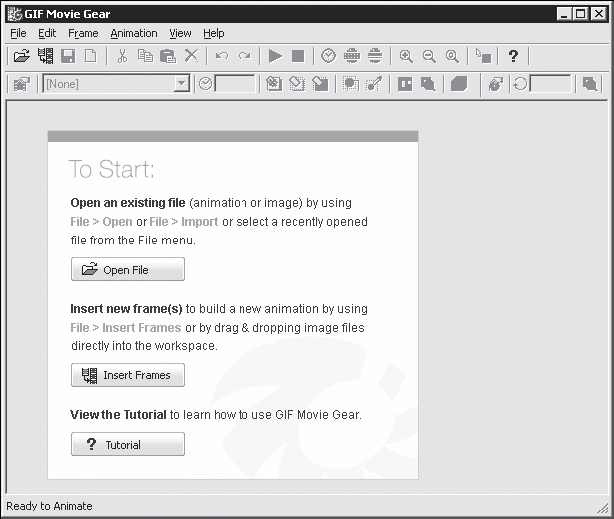Click the frame delay input field beside clock
The width and height of the screenshot is (614, 519).
[235, 85]
